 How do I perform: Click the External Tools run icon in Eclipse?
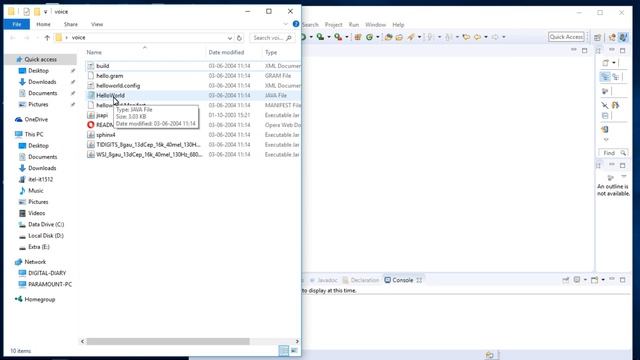[338, 37]
